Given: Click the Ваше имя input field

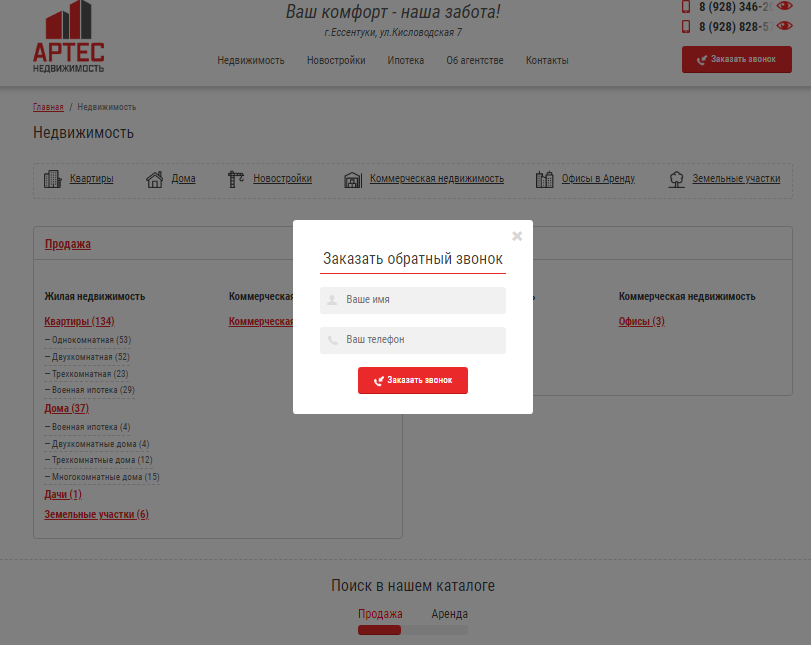Looking at the screenshot, I should [x=413, y=300].
